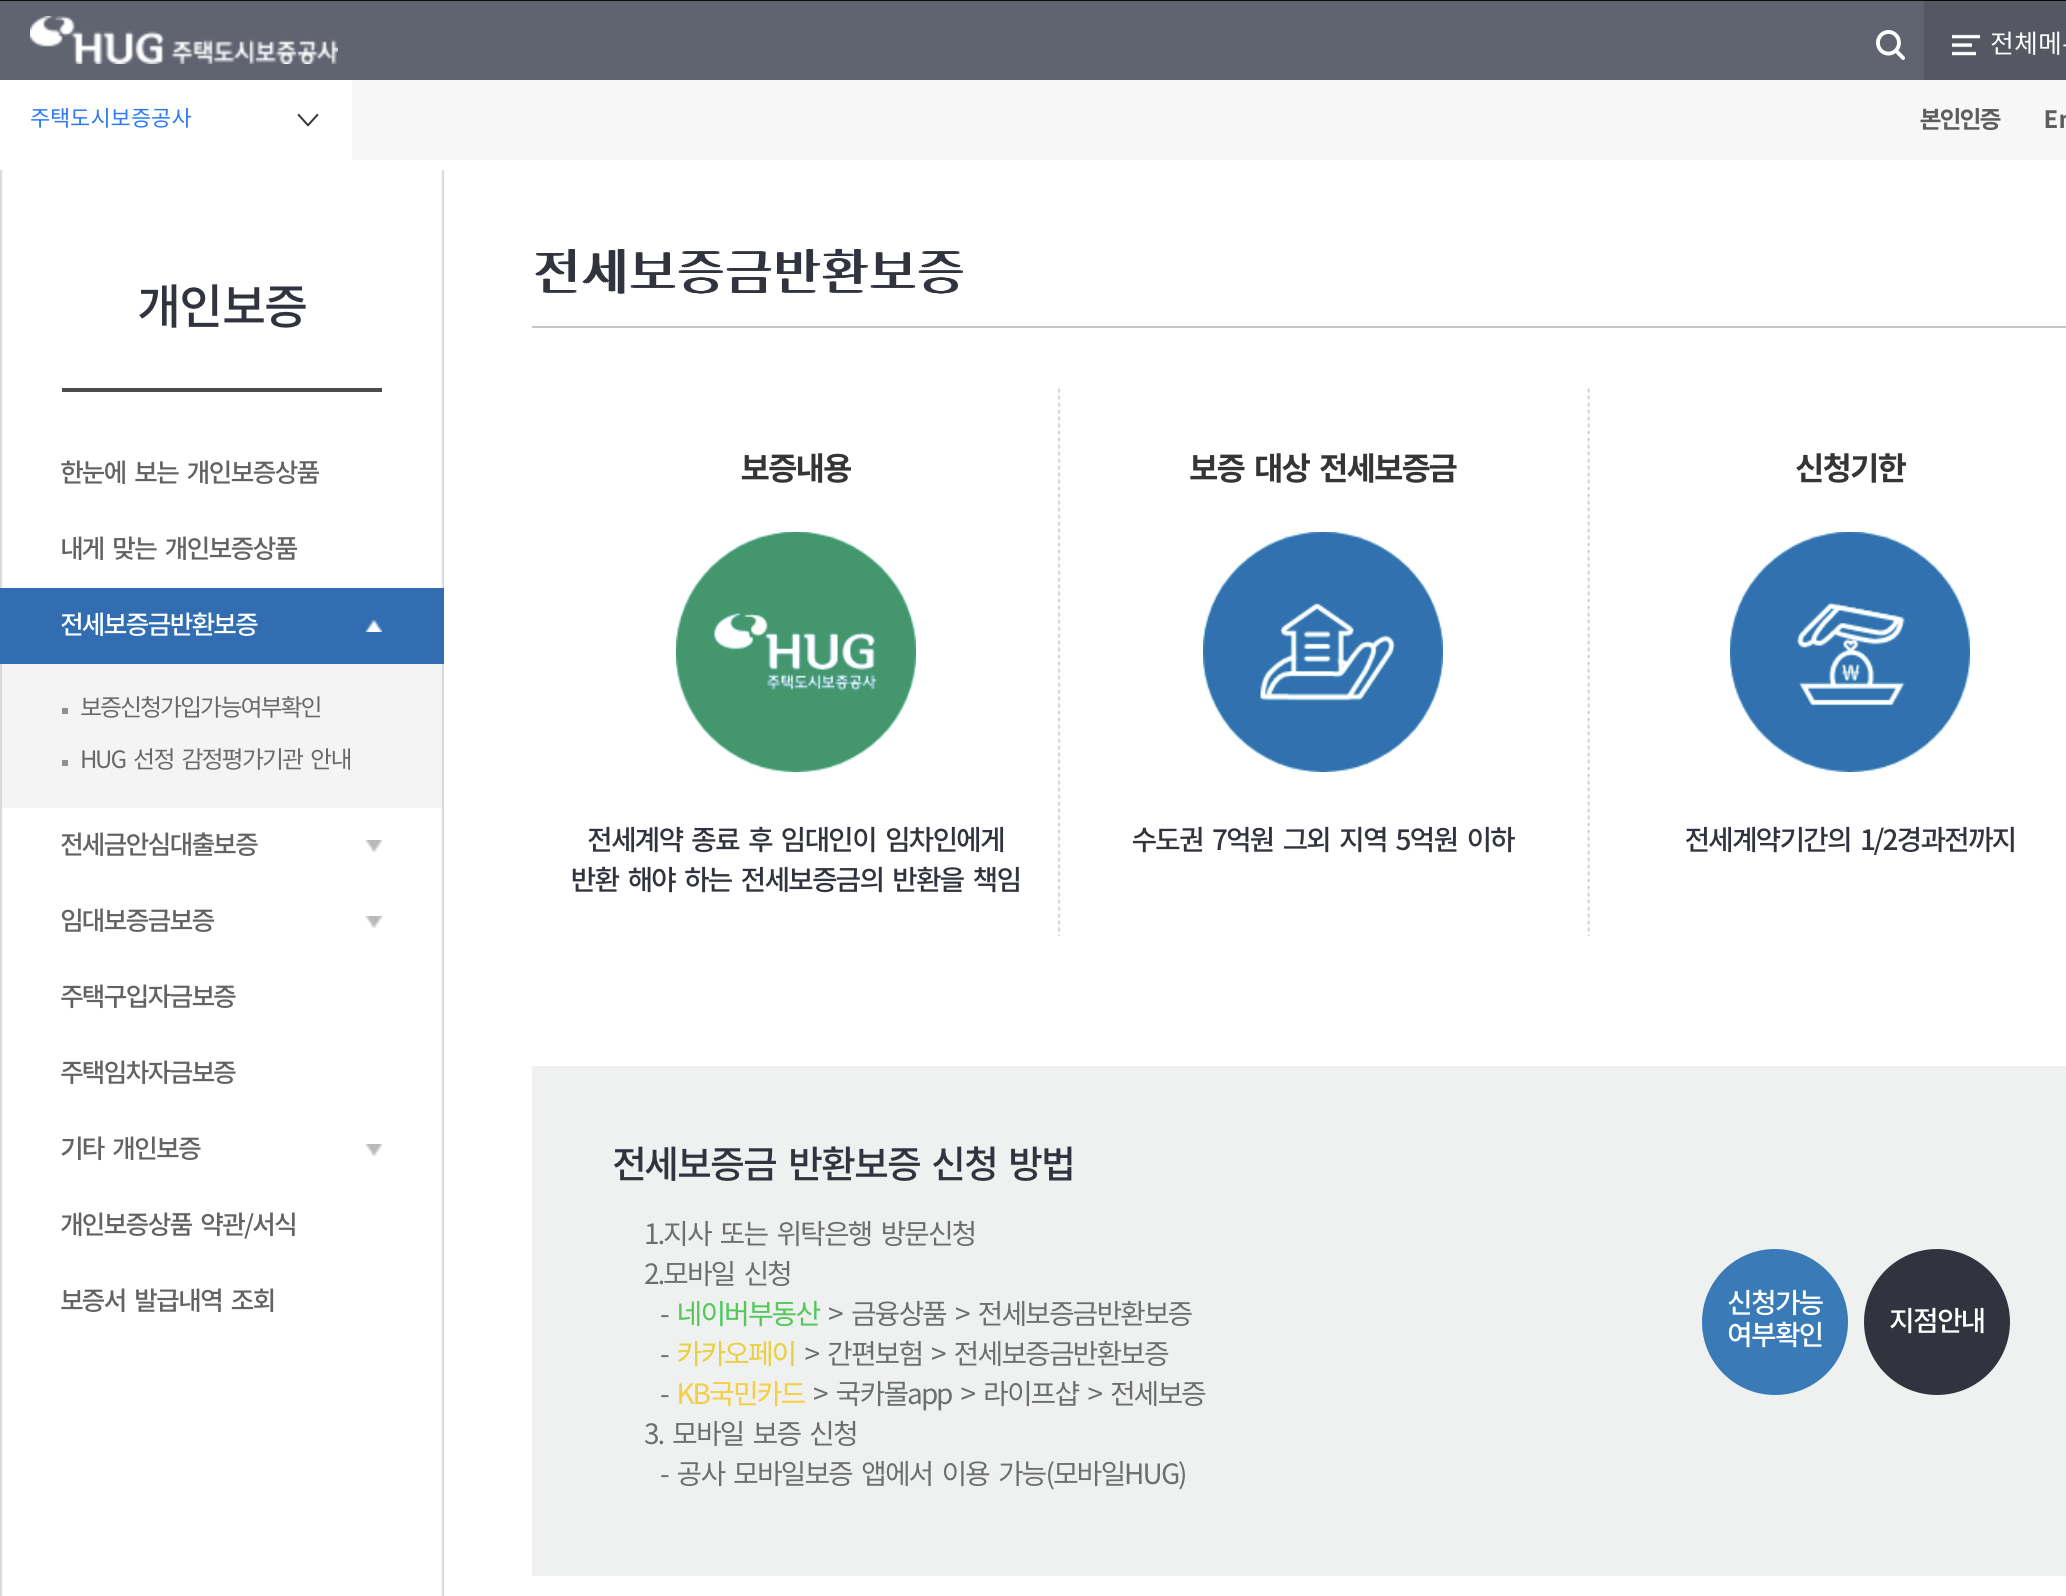
Task: Click text 1.지사 또는 위탁은행 방문신청
Action: point(810,1233)
